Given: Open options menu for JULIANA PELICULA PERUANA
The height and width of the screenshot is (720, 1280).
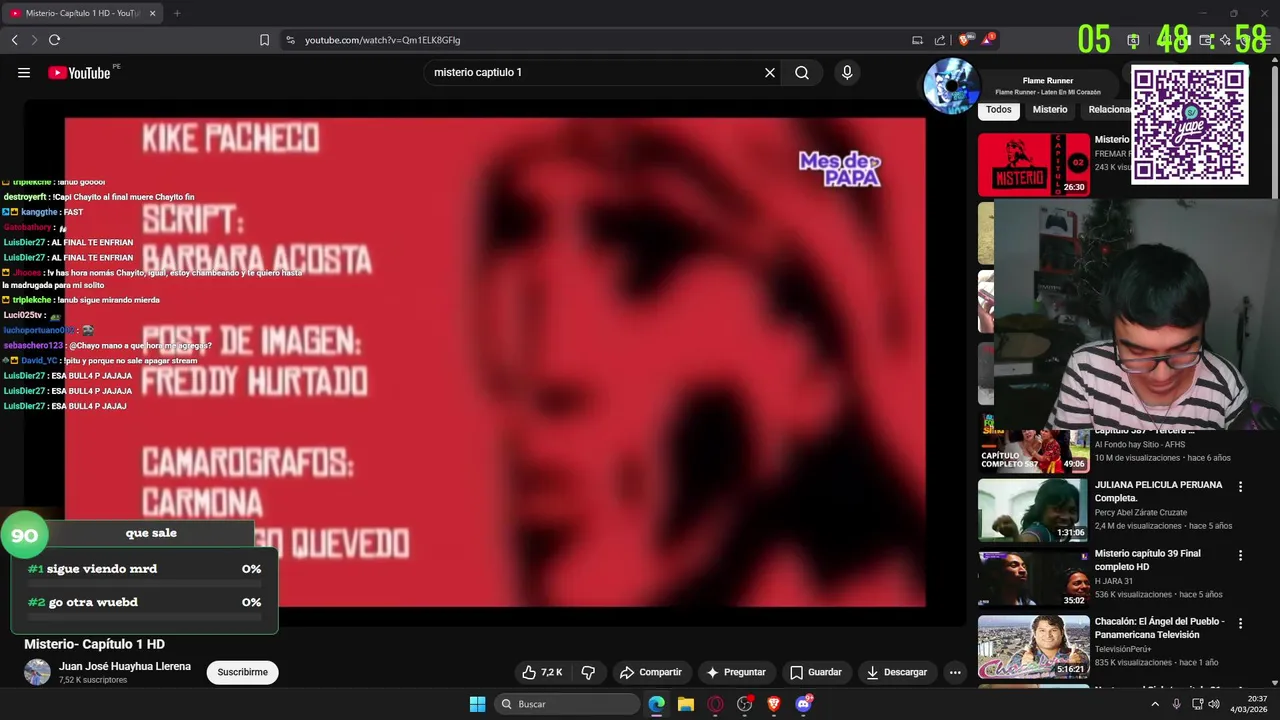Looking at the screenshot, I should click(1241, 487).
